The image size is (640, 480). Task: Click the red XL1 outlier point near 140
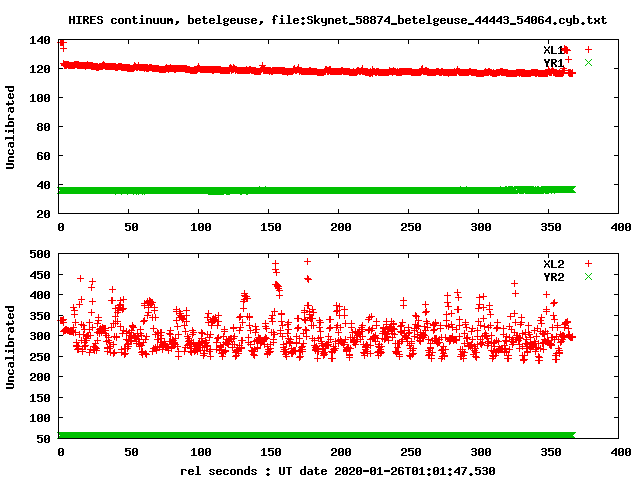[x=62, y=43]
